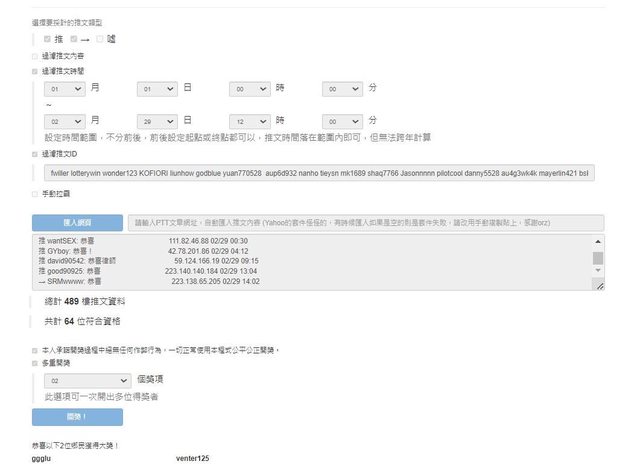Open the start month dropdown showing 01

(x=64, y=89)
